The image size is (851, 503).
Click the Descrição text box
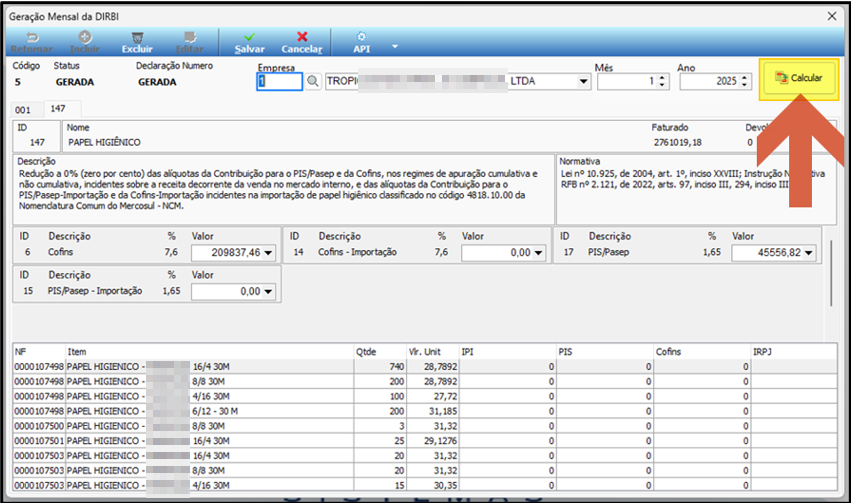click(283, 190)
